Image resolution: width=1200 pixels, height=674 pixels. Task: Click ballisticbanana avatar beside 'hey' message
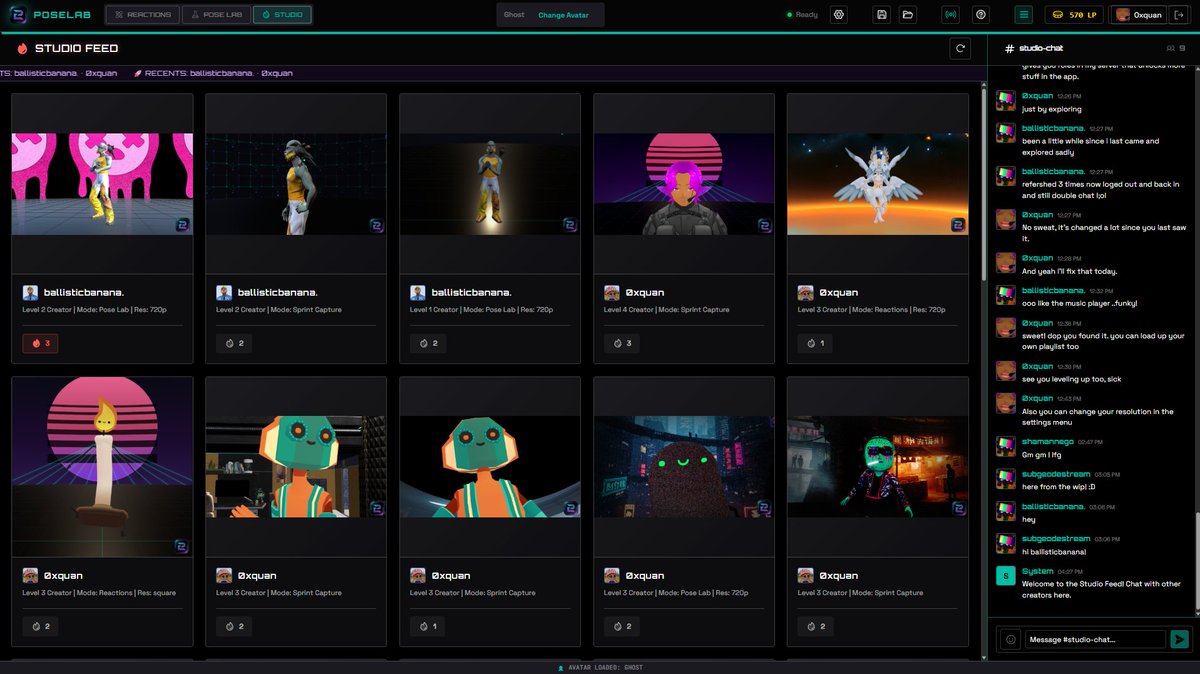[1005, 512]
